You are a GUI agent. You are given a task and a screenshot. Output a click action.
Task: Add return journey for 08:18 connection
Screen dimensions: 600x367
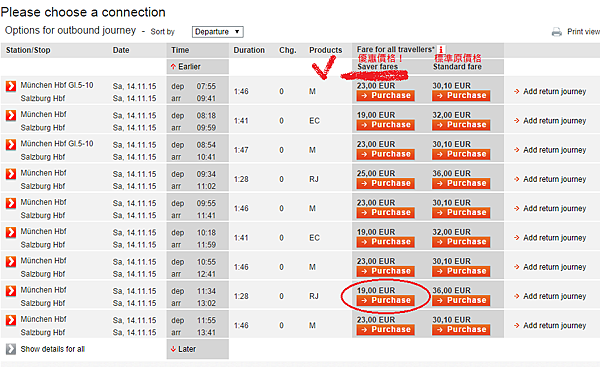(550, 121)
